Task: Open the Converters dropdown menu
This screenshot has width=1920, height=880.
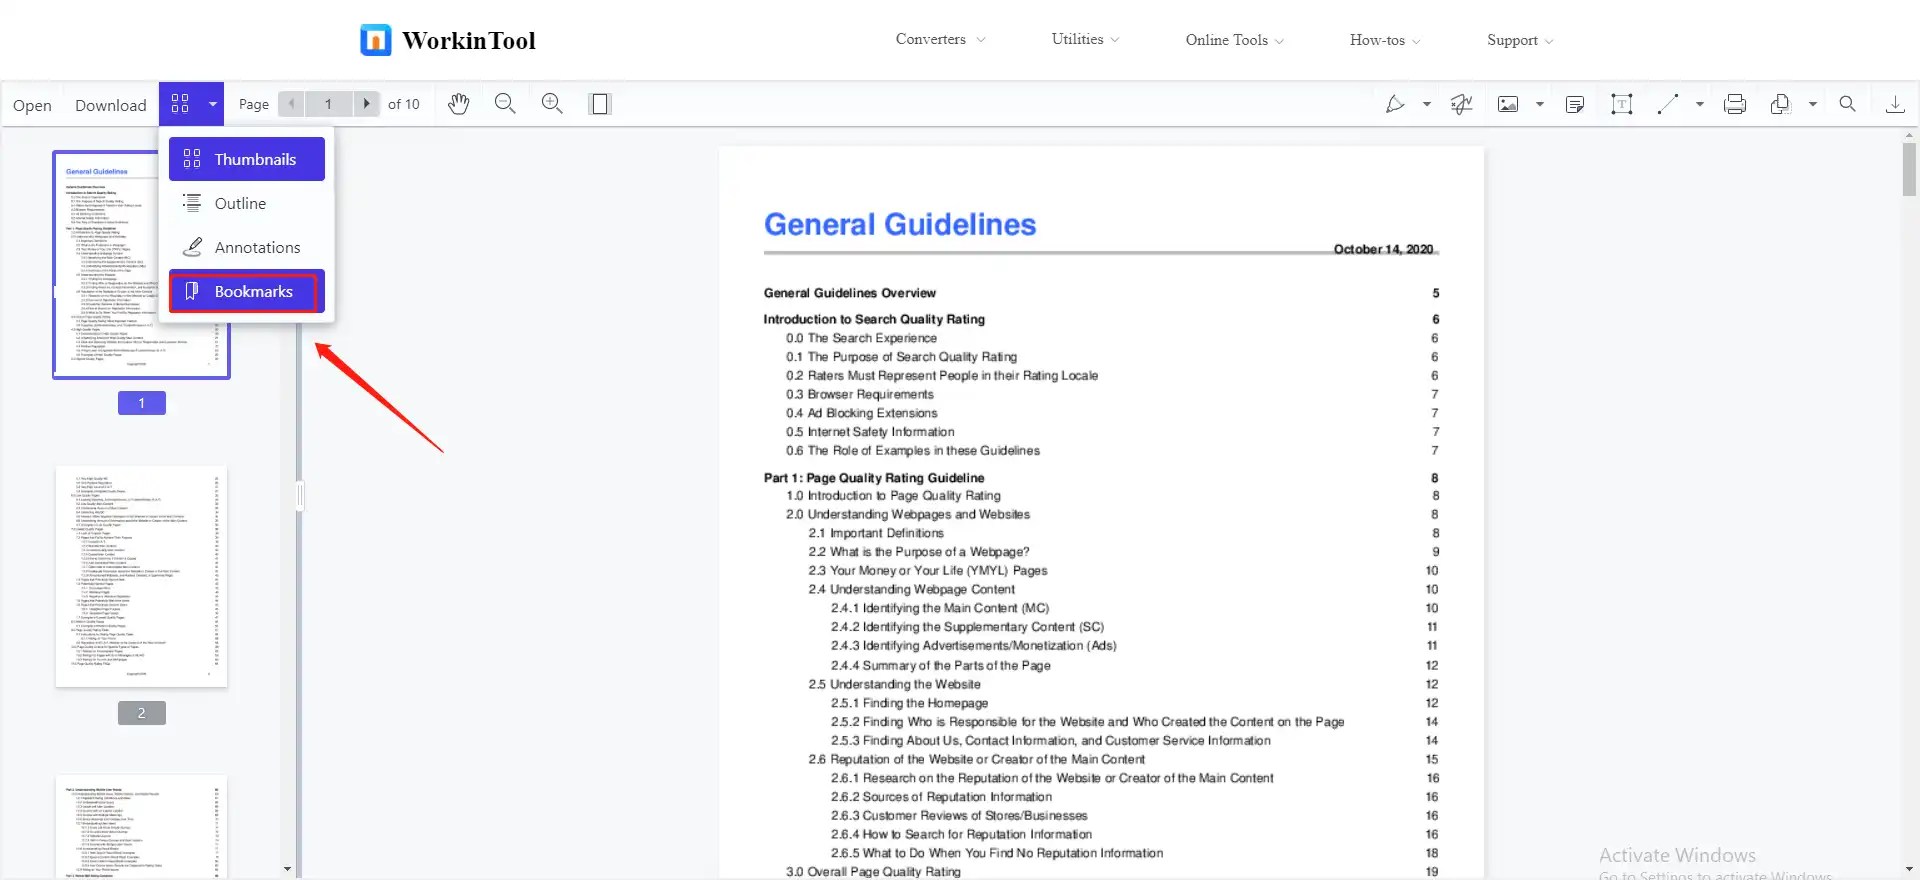Action: click(x=940, y=40)
